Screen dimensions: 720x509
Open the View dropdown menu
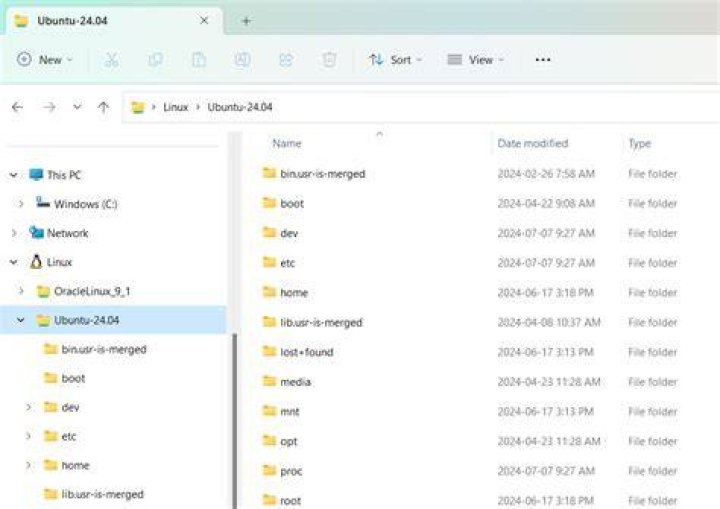476,60
